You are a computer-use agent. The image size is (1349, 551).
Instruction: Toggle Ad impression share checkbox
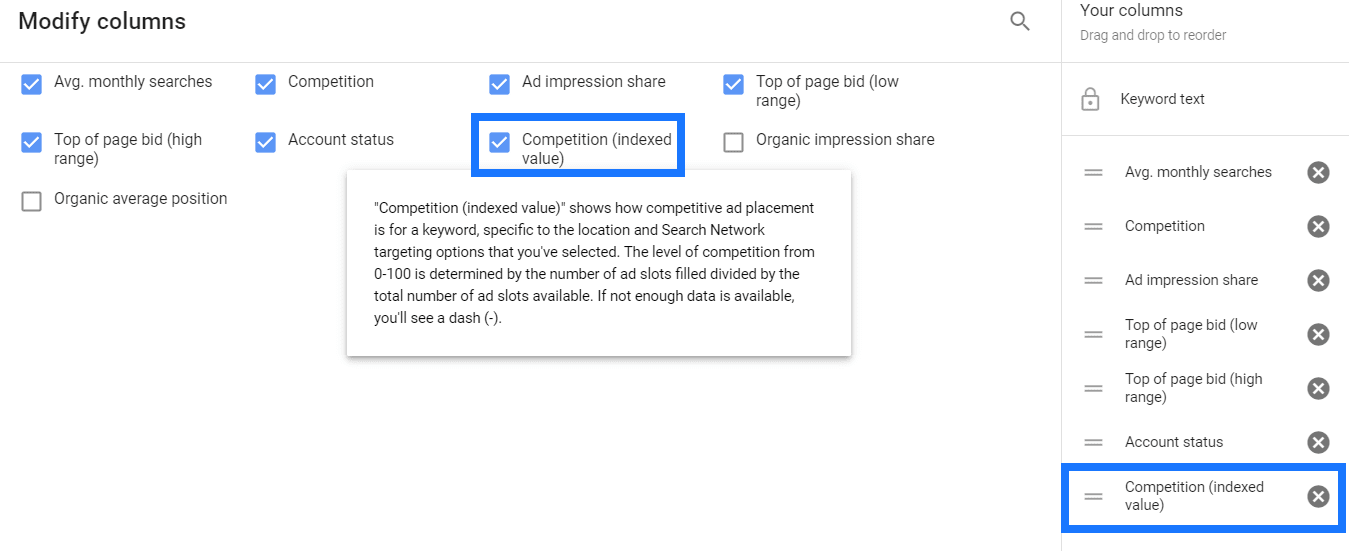[x=499, y=84]
